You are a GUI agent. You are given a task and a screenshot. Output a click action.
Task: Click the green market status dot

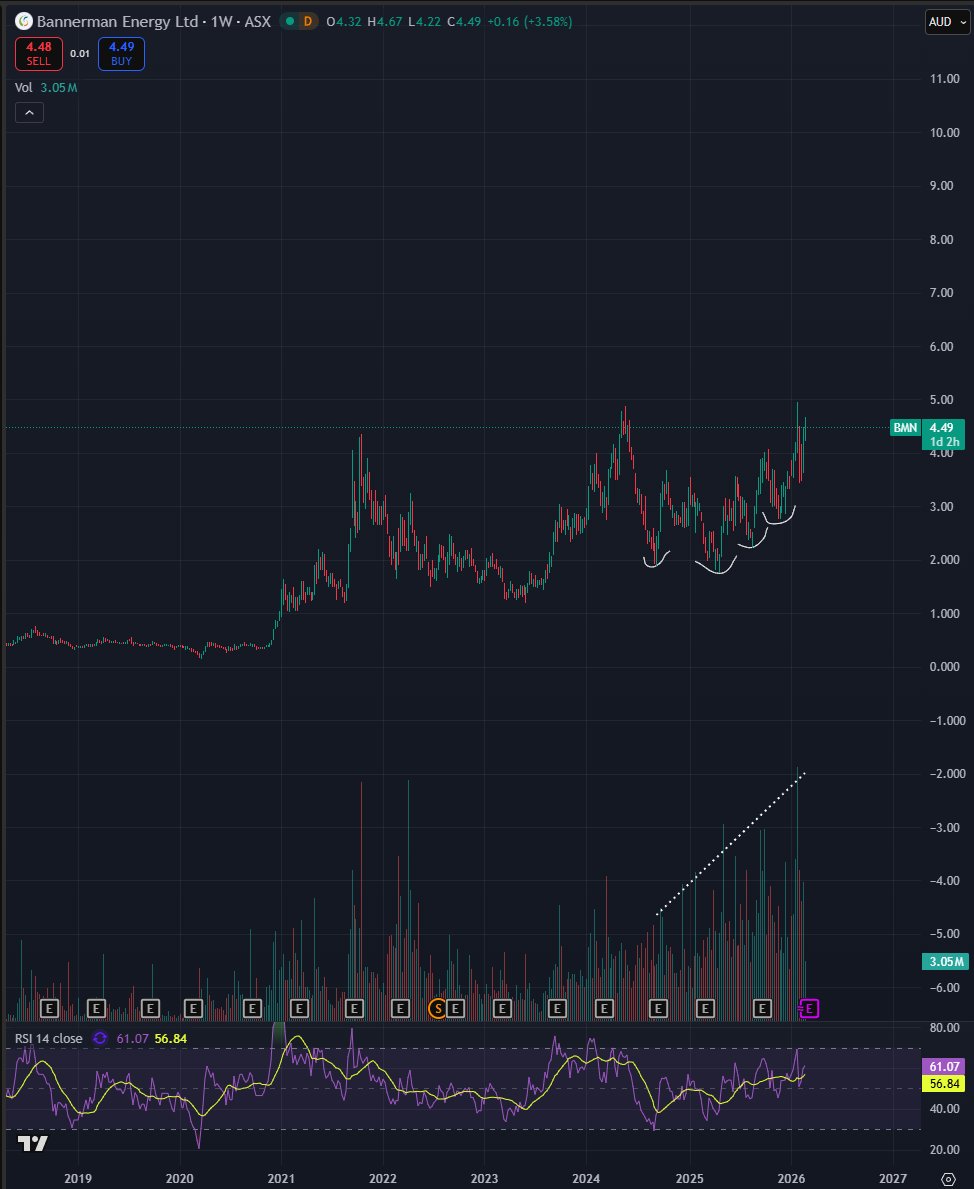click(x=290, y=21)
